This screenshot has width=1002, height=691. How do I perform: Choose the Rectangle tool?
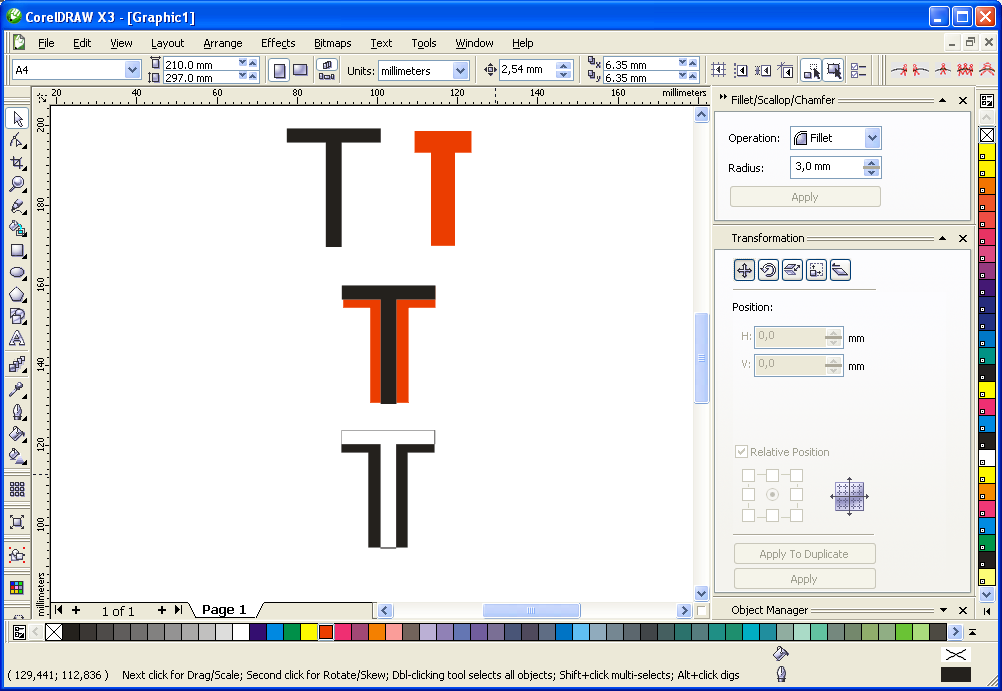(17, 250)
